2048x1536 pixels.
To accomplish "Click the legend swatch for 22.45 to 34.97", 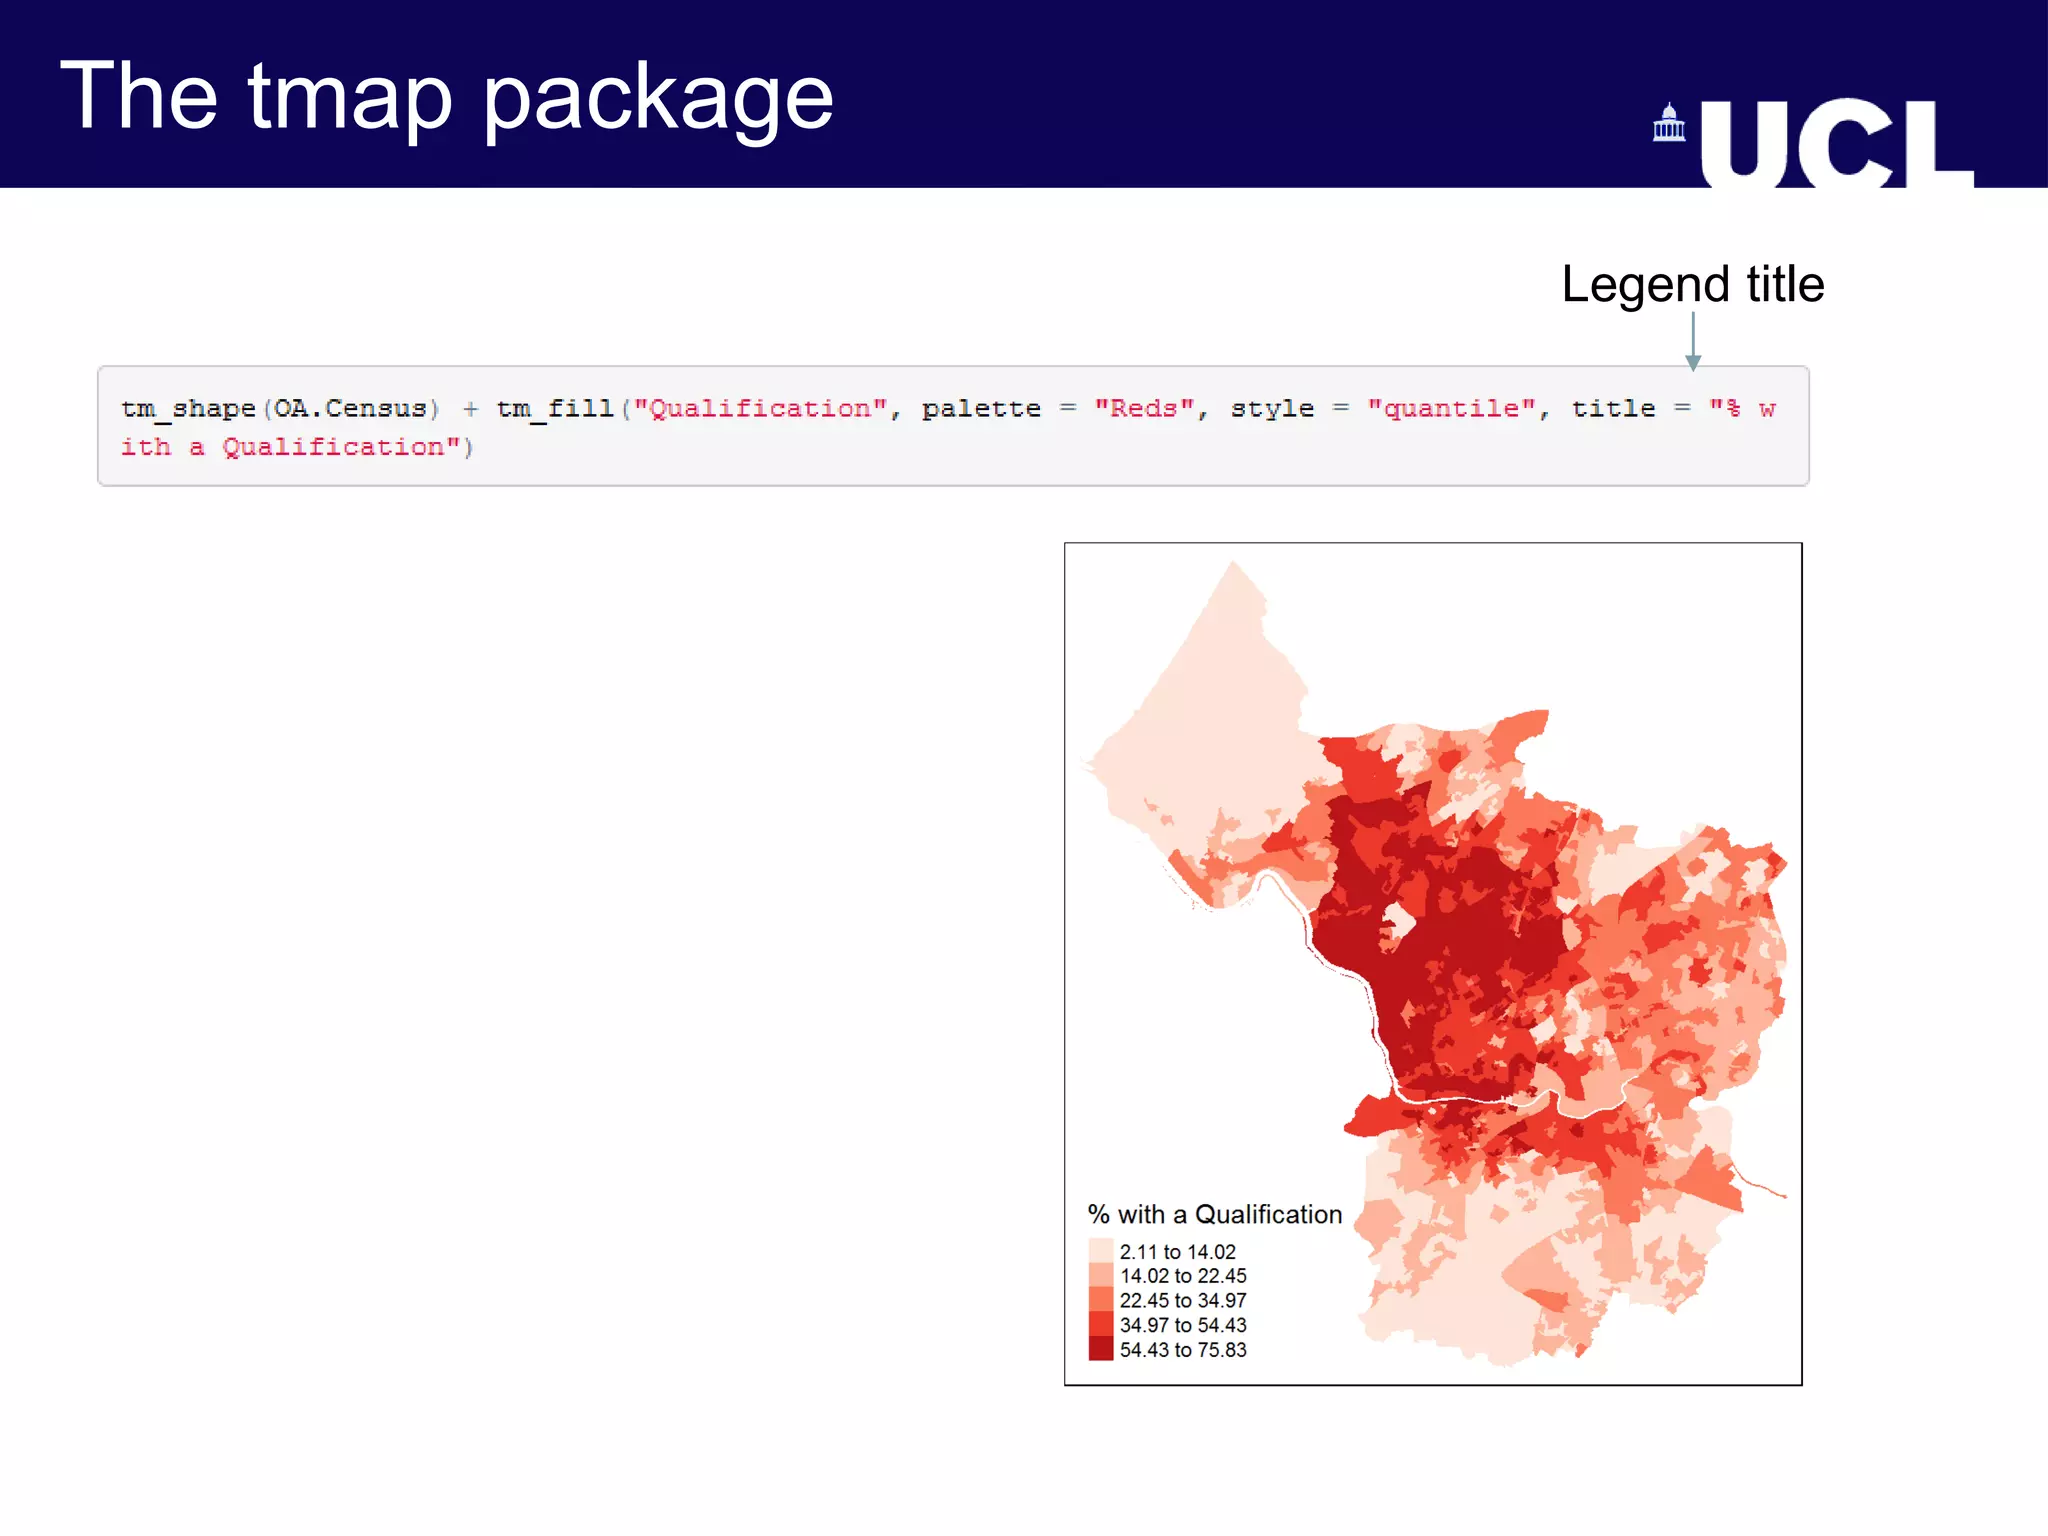I will pyautogui.click(x=1101, y=1300).
